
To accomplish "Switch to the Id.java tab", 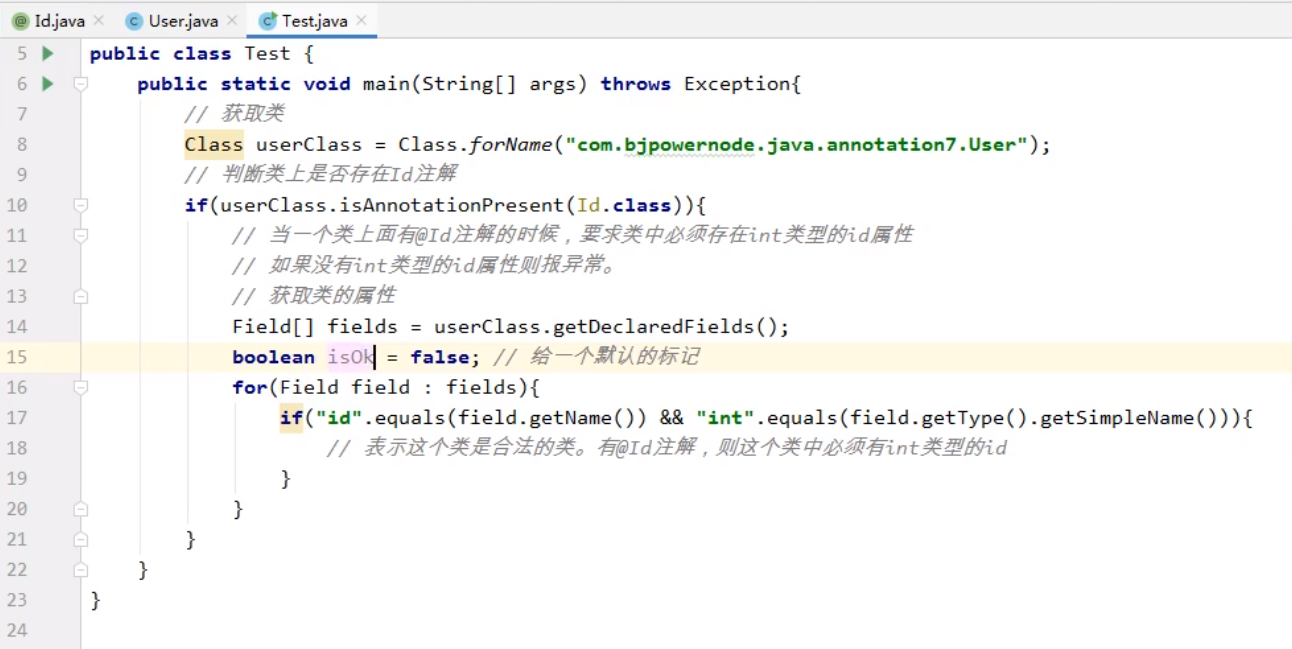I will [58, 20].
